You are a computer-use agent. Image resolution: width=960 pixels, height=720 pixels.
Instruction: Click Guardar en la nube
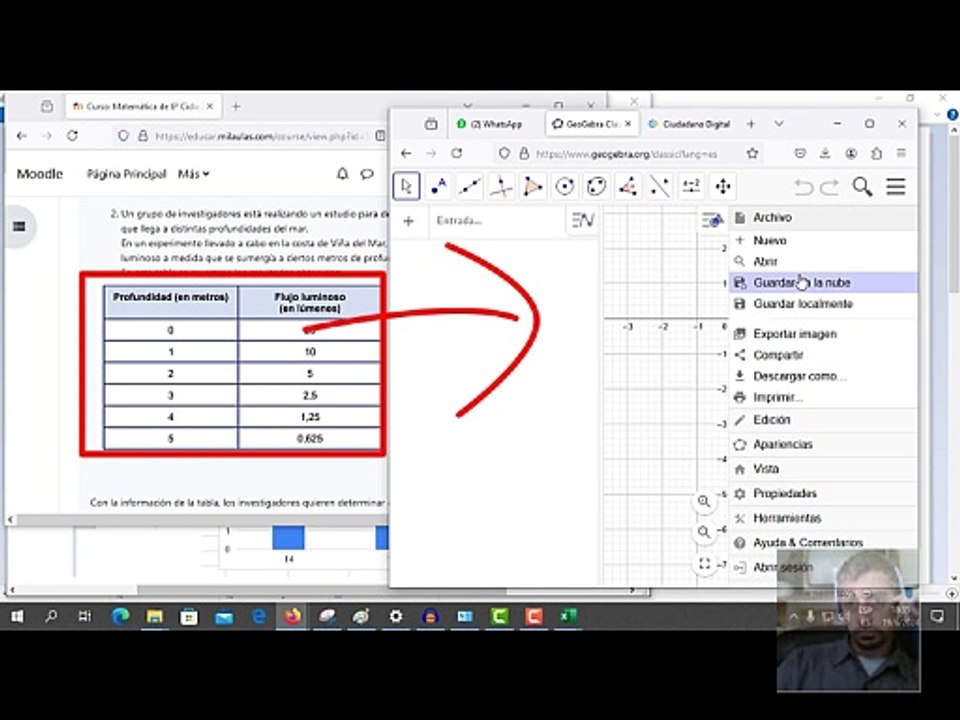(823, 283)
